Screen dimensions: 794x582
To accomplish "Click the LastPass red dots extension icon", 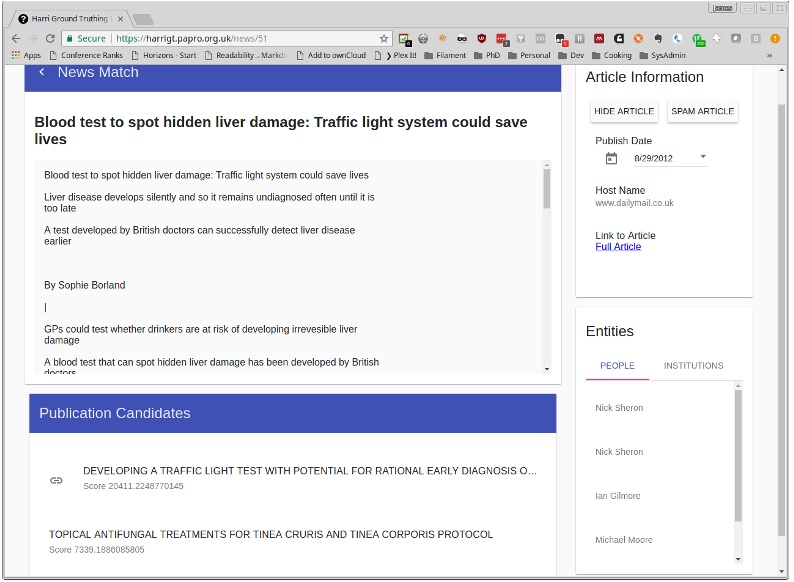I will [501, 39].
